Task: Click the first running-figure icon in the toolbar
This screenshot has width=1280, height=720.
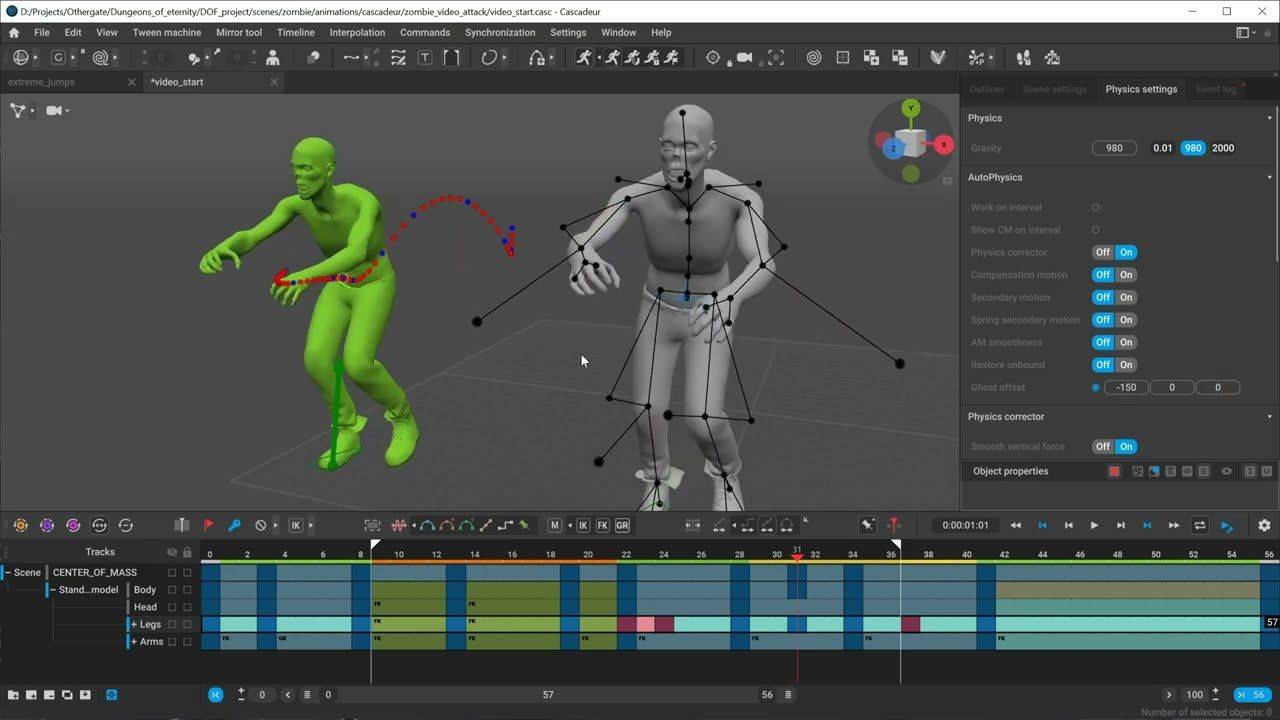Action: coord(584,58)
